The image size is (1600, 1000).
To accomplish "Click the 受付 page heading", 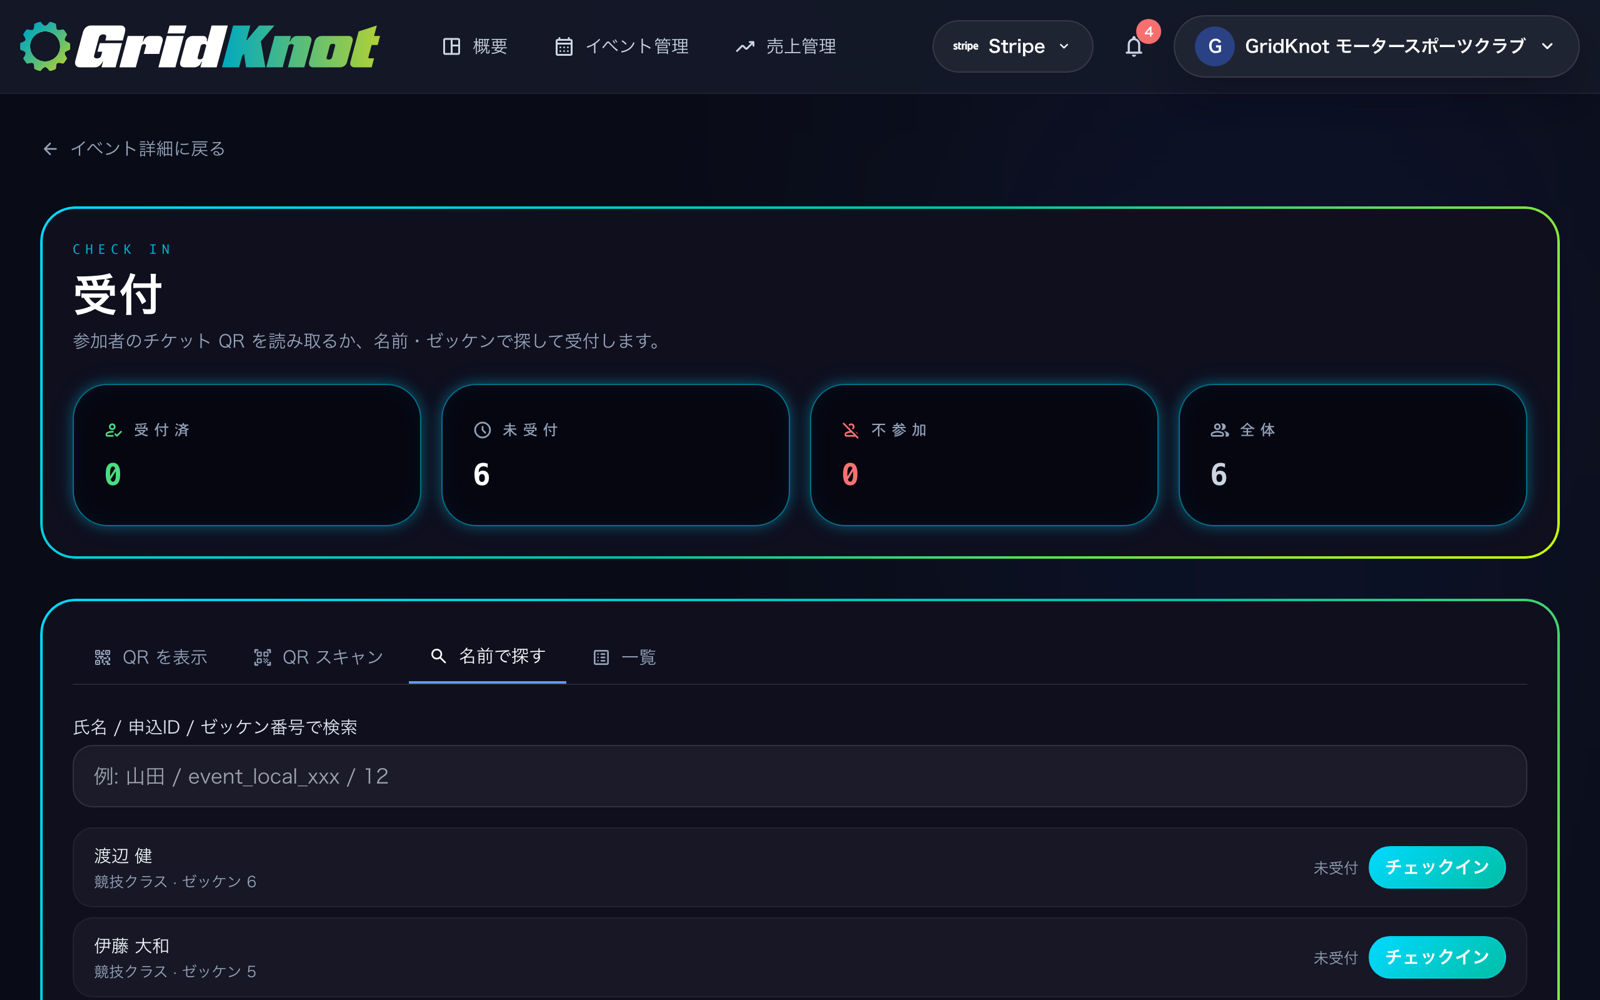I will tap(118, 295).
